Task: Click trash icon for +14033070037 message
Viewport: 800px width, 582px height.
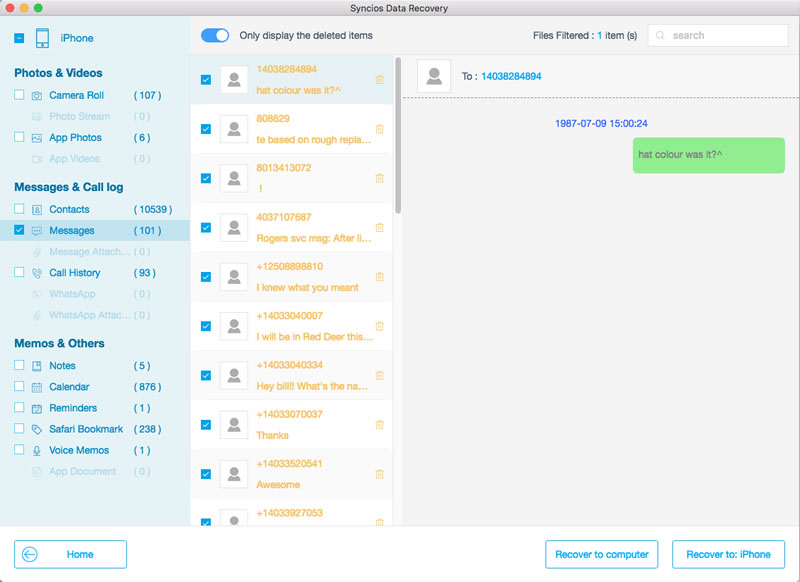Action: pos(380,424)
